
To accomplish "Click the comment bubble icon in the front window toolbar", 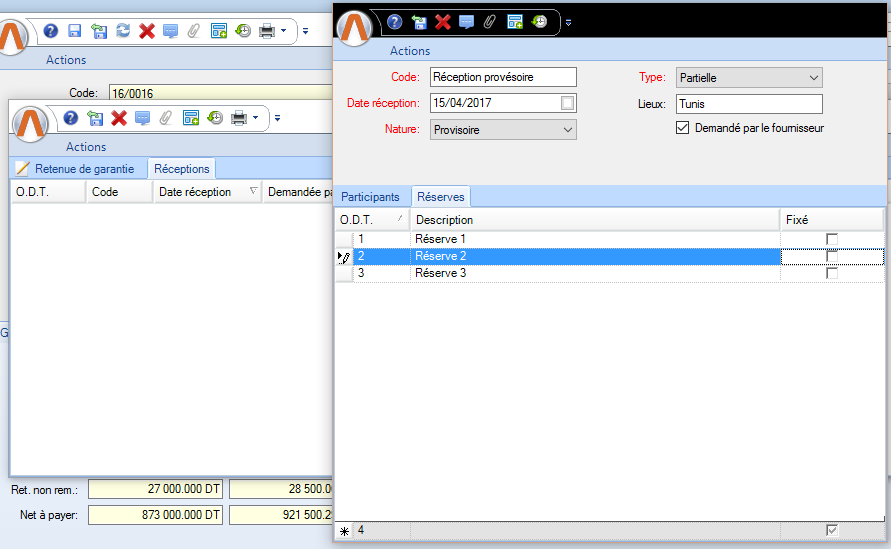I will [x=466, y=21].
